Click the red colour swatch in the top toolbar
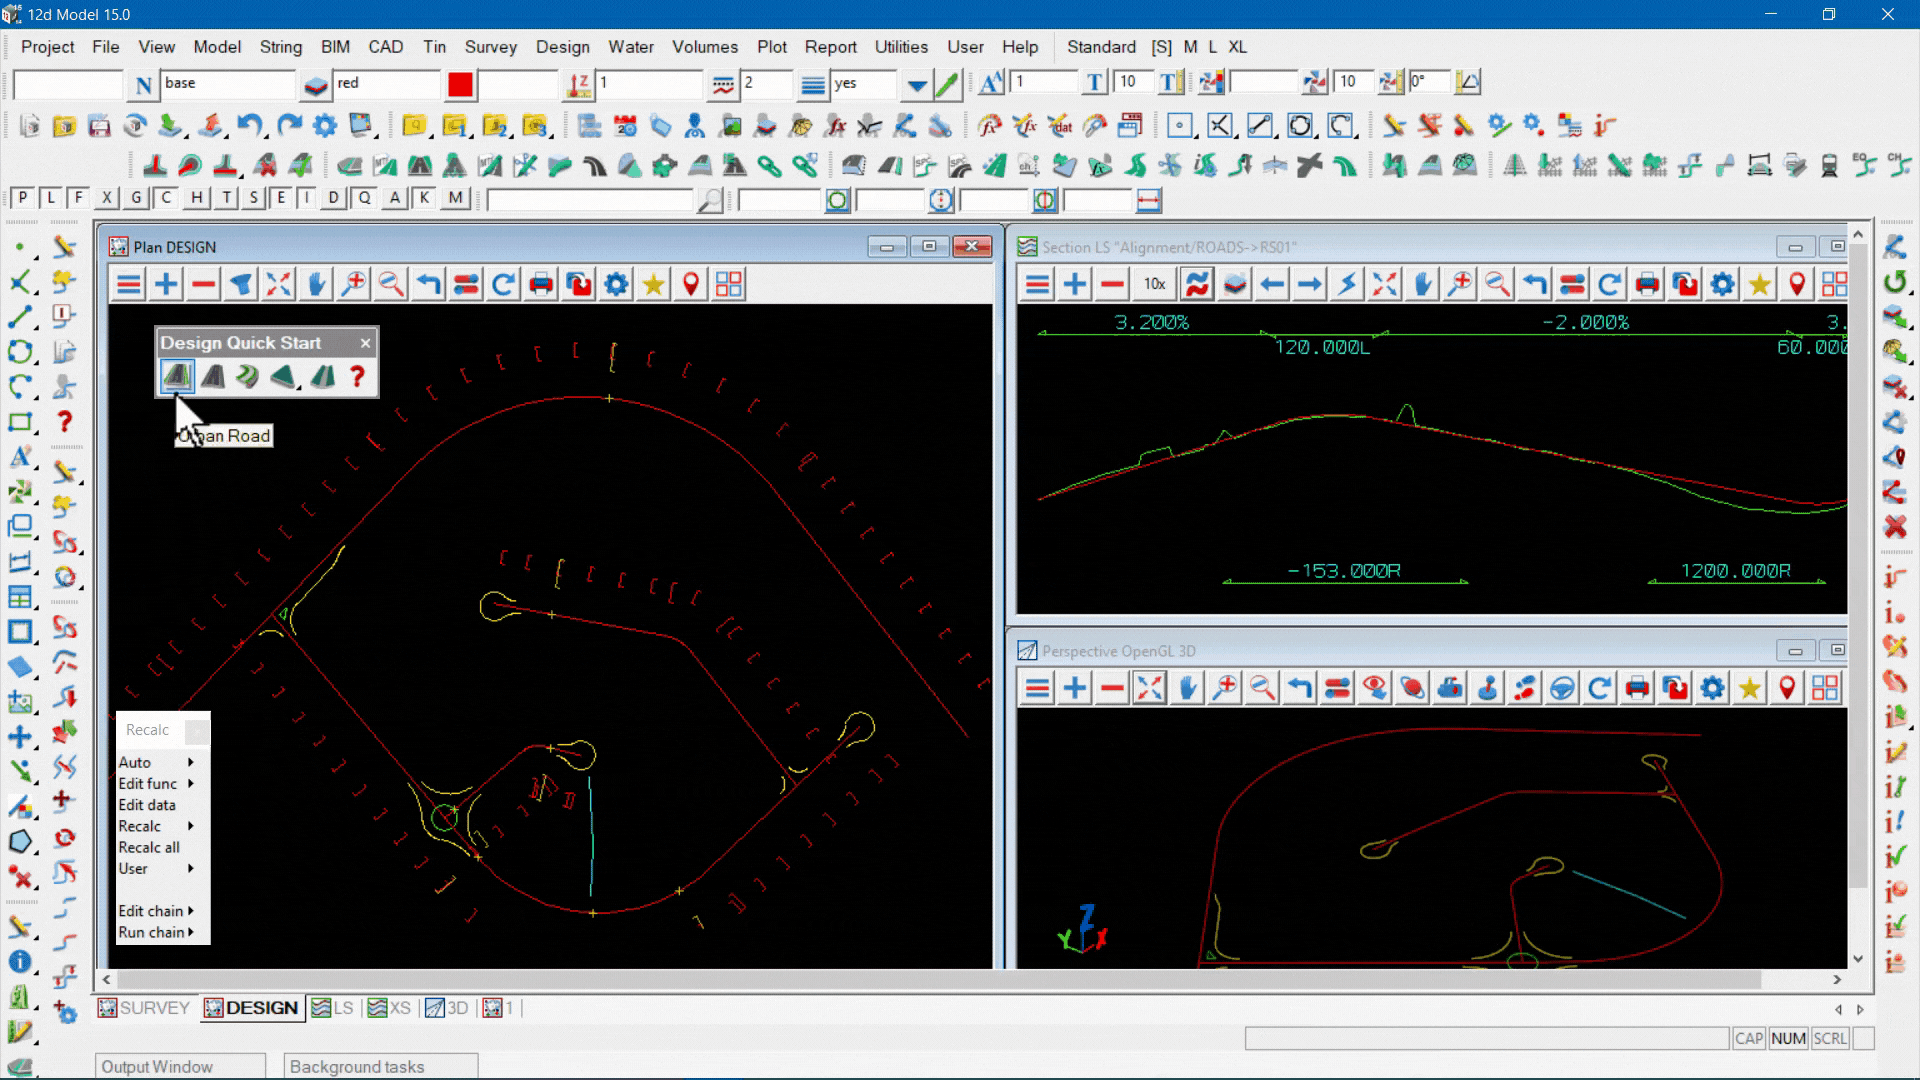Viewport: 1920px width, 1080px height. pos(460,85)
